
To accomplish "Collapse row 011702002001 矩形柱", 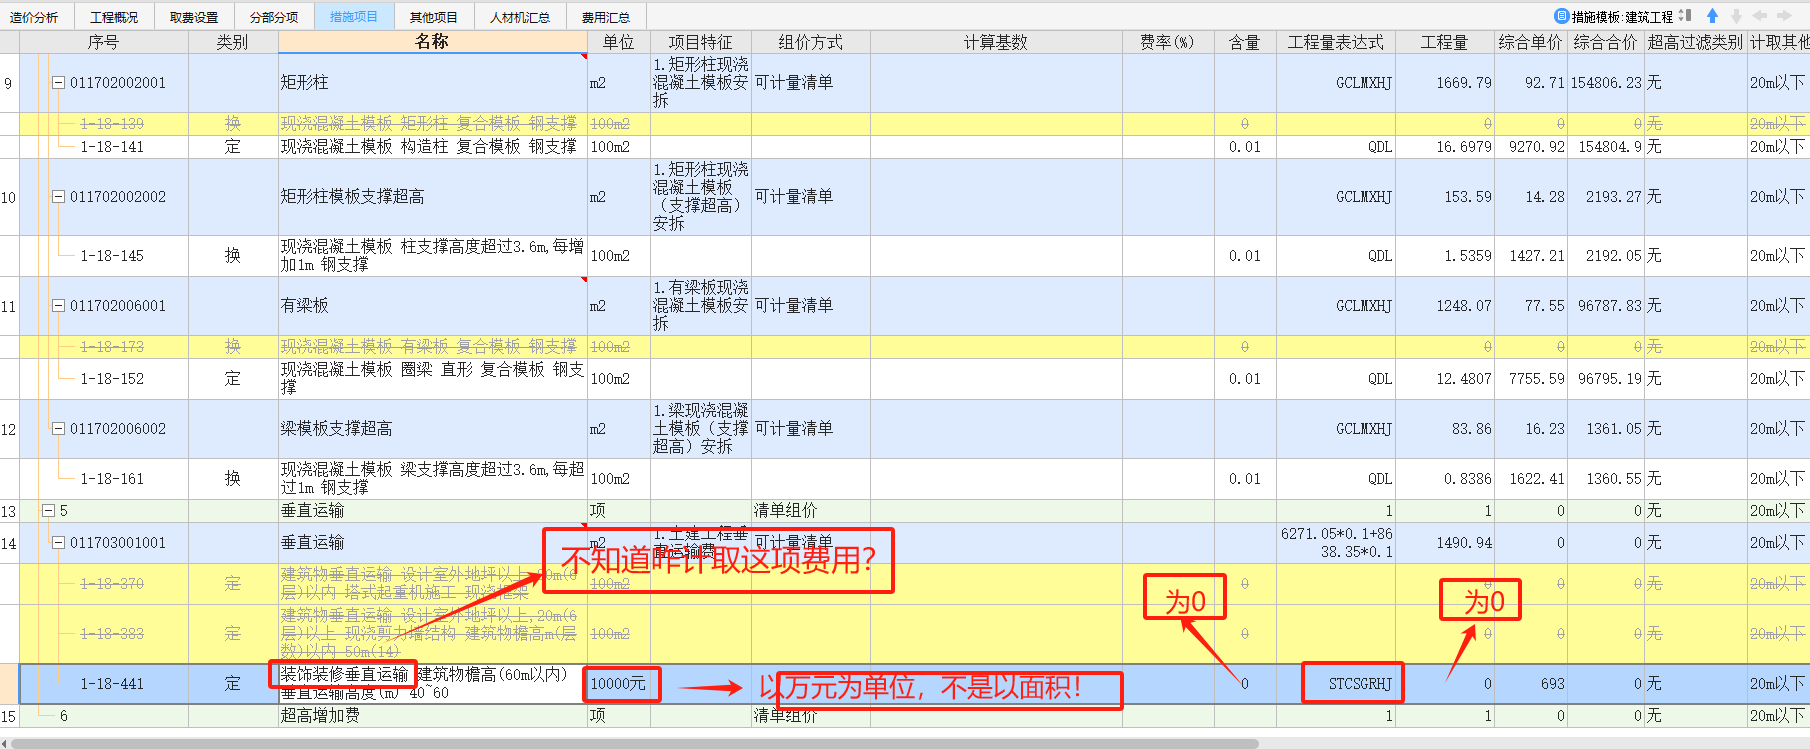I will click(58, 83).
